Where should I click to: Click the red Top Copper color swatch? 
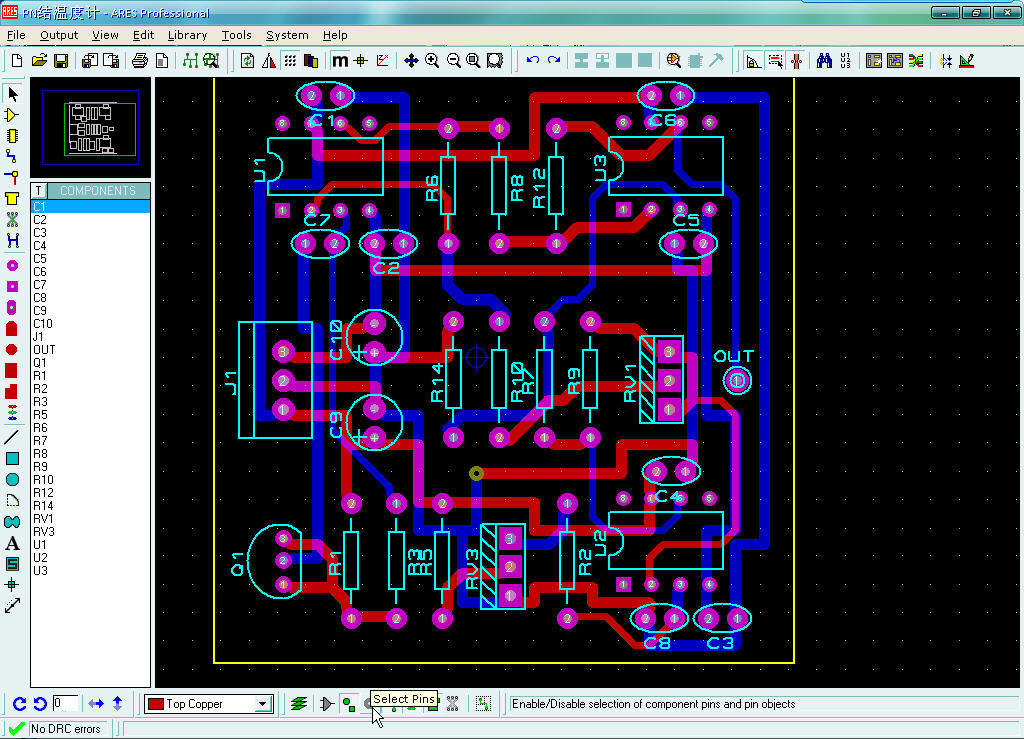click(155, 704)
